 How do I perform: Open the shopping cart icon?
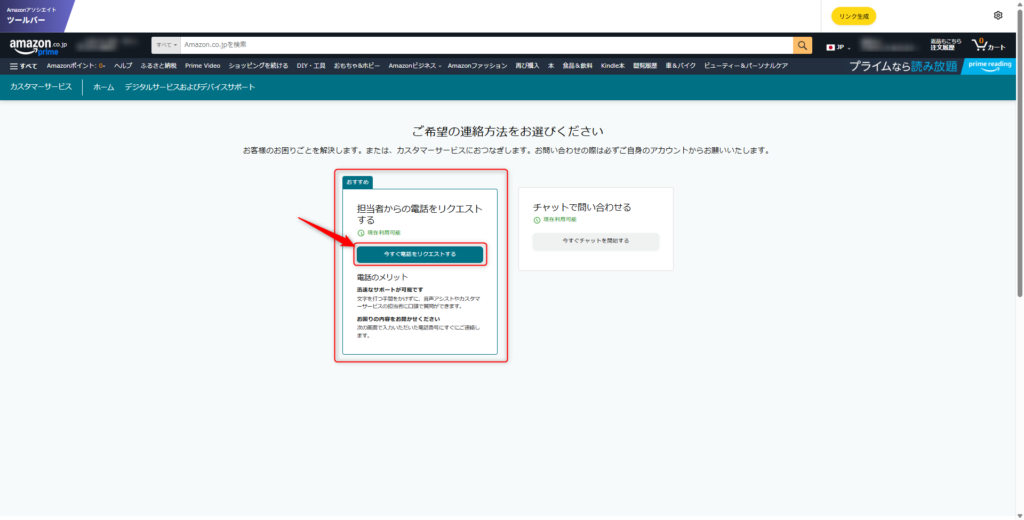988,45
